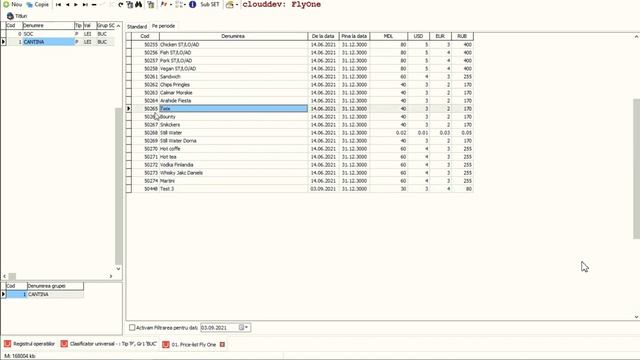
Task: Click the MDL column header
Action: (389, 36)
